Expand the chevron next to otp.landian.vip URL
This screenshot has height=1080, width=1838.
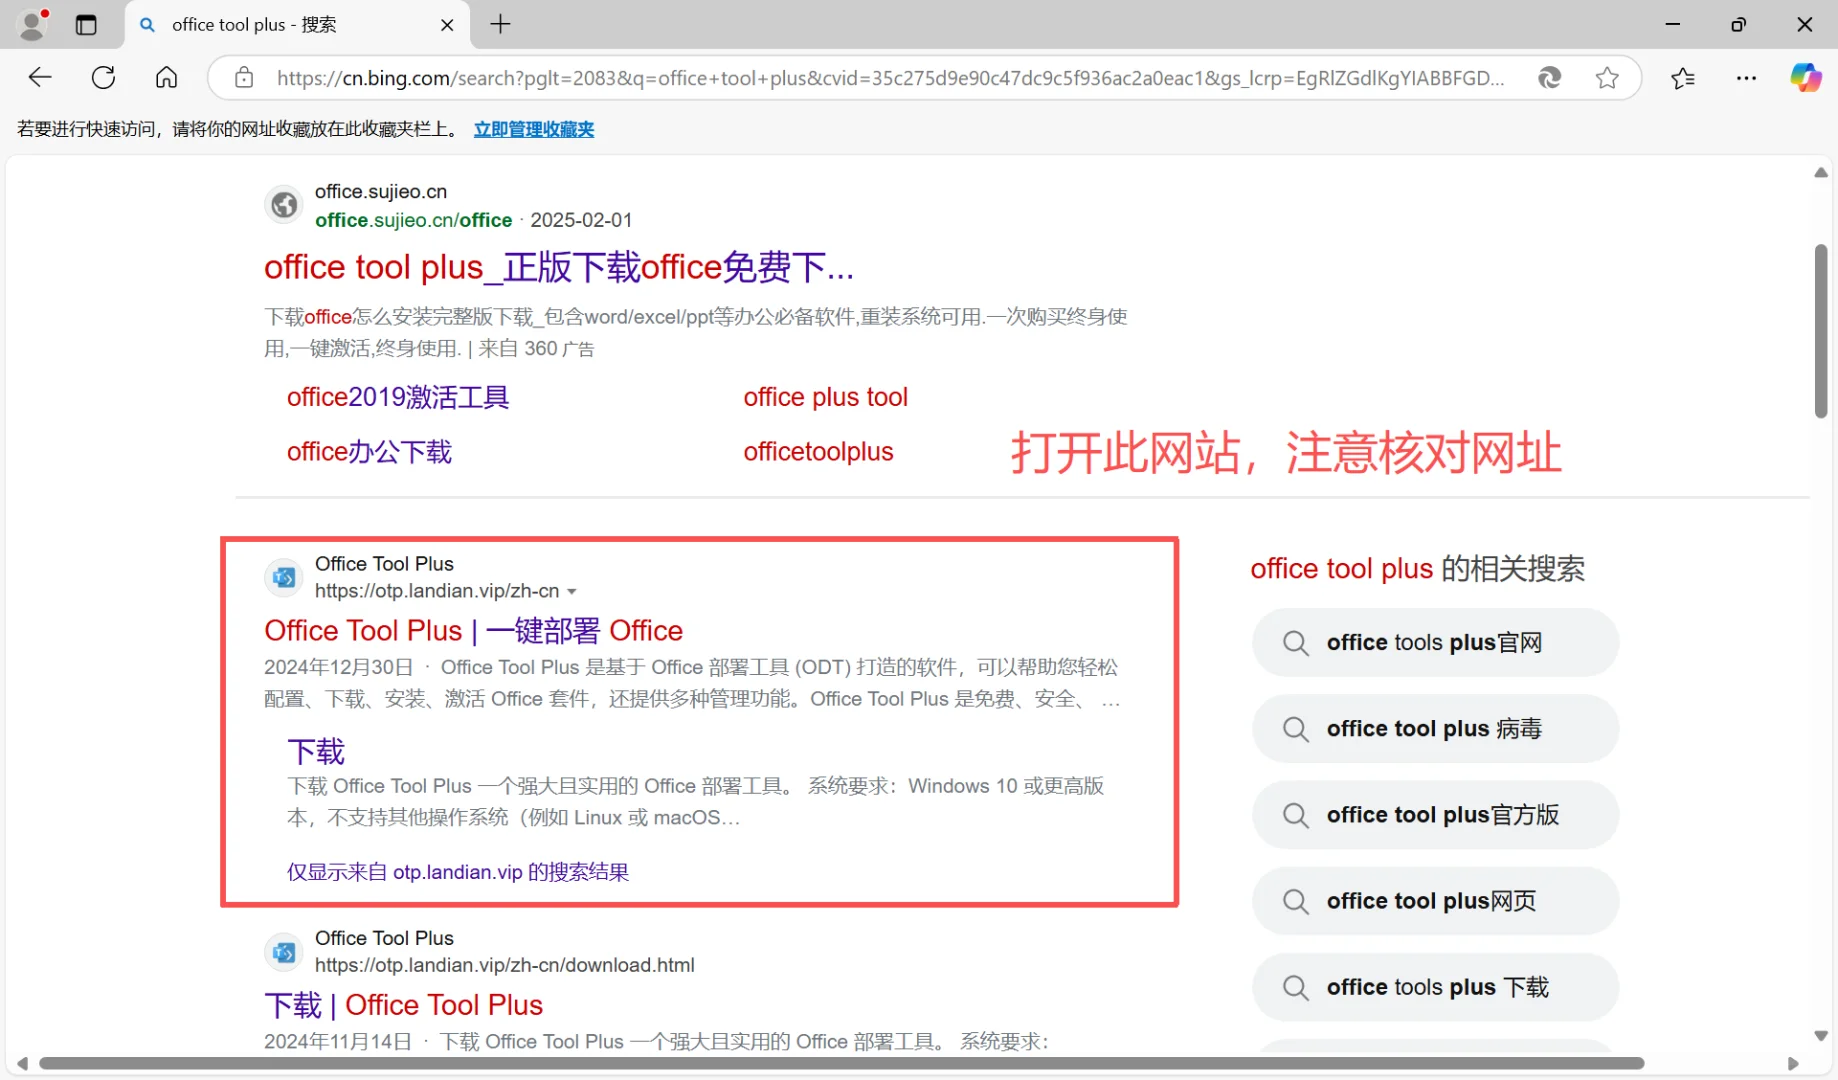pos(572,591)
